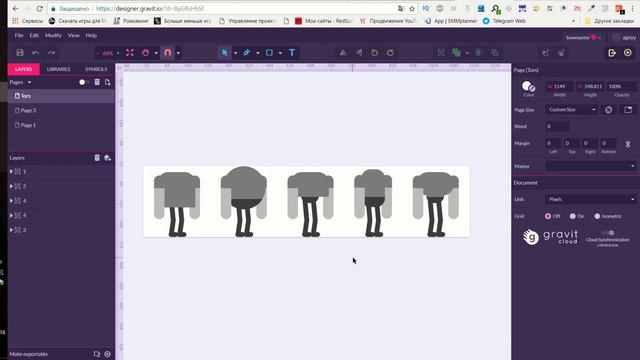Open the Page Size Custom Size dropdown

pyautogui.click(x=571, y=110)
